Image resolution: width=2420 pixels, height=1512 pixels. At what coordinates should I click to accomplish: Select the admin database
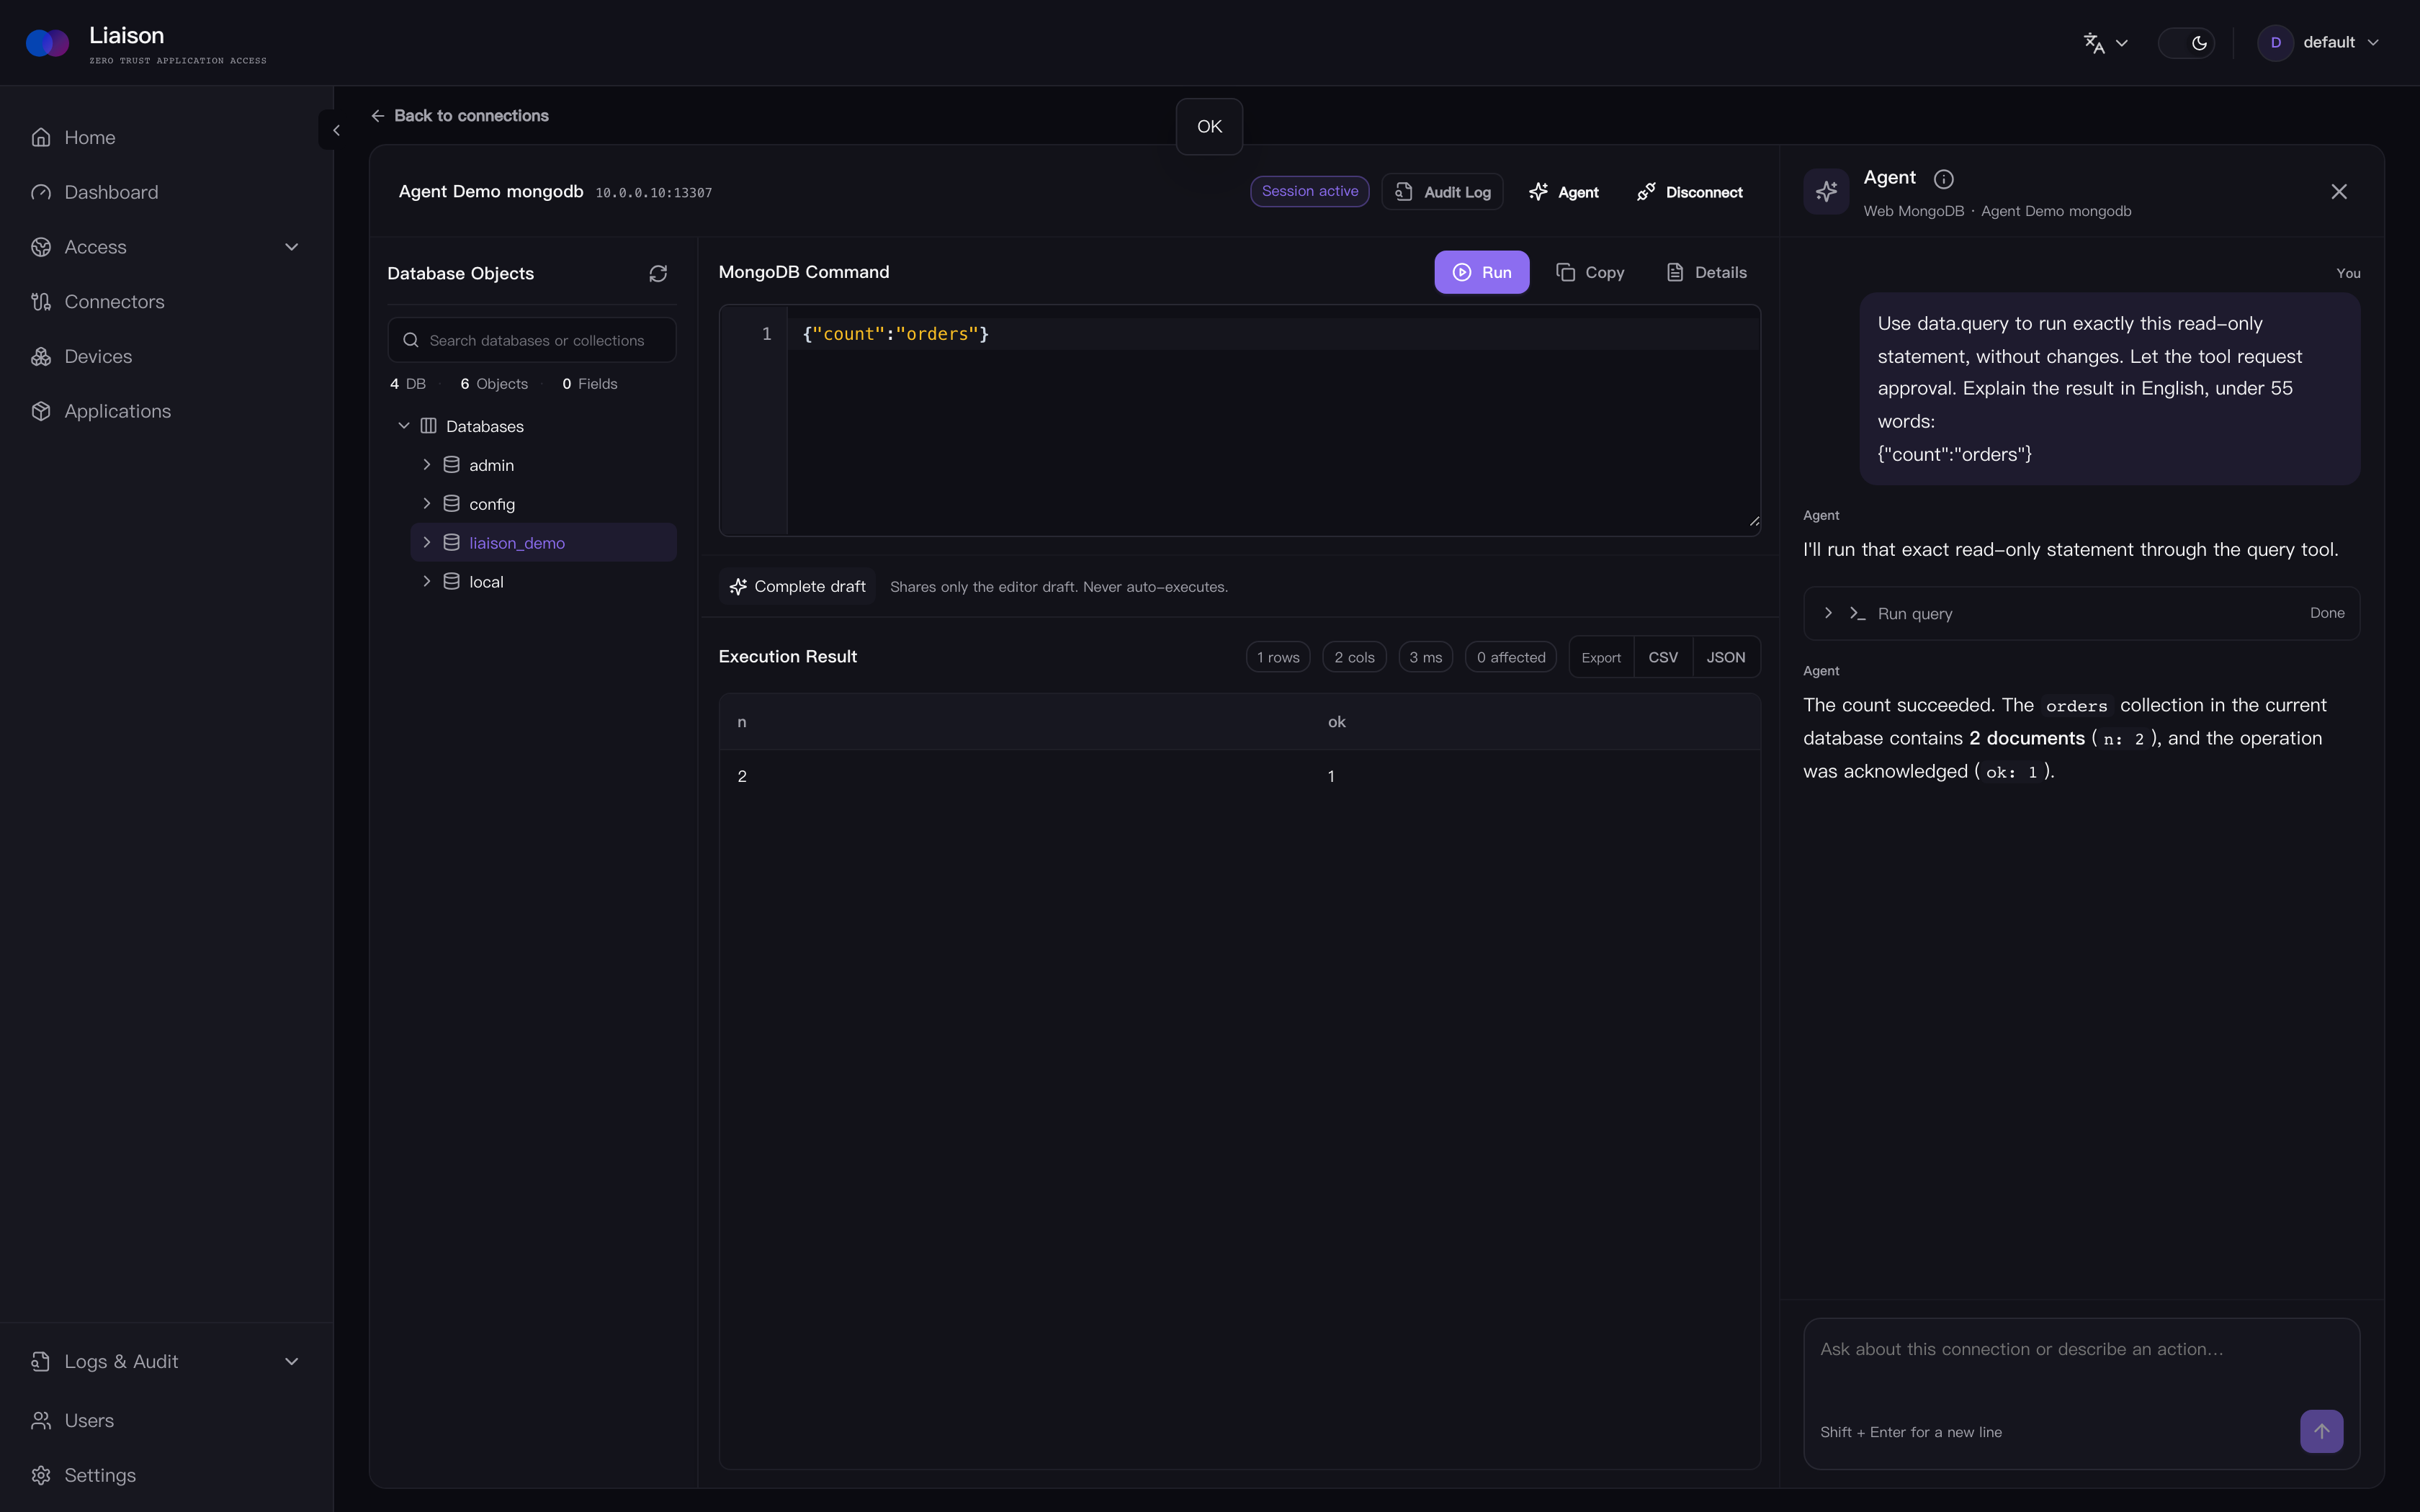[x=491, y=465]
